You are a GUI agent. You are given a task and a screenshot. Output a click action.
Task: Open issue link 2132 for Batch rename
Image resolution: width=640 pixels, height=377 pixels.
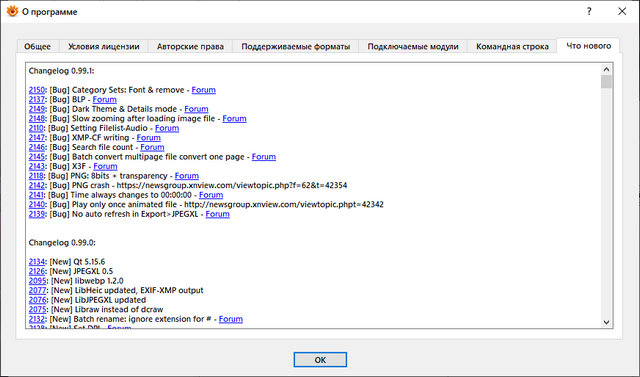37,319
